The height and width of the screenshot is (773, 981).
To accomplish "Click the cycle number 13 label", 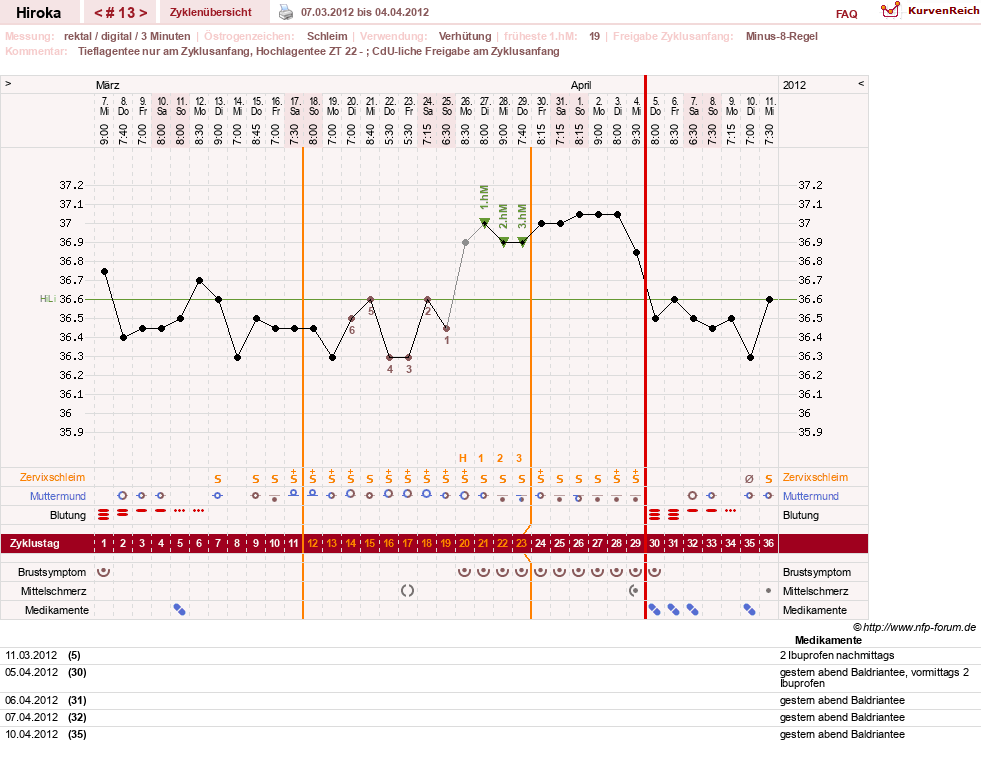I will tap(121, 13).
